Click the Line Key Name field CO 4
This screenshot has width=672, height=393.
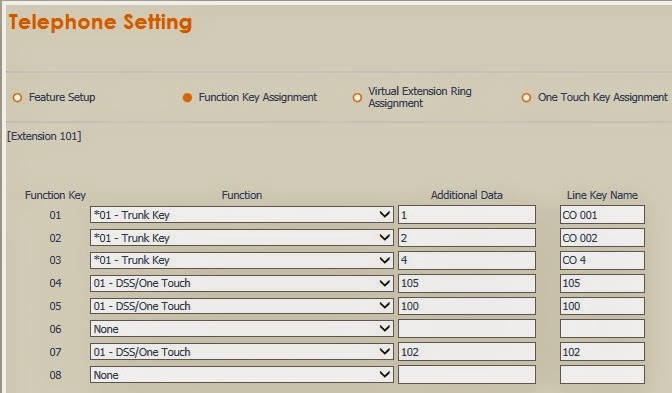click(x=602, y=260)
